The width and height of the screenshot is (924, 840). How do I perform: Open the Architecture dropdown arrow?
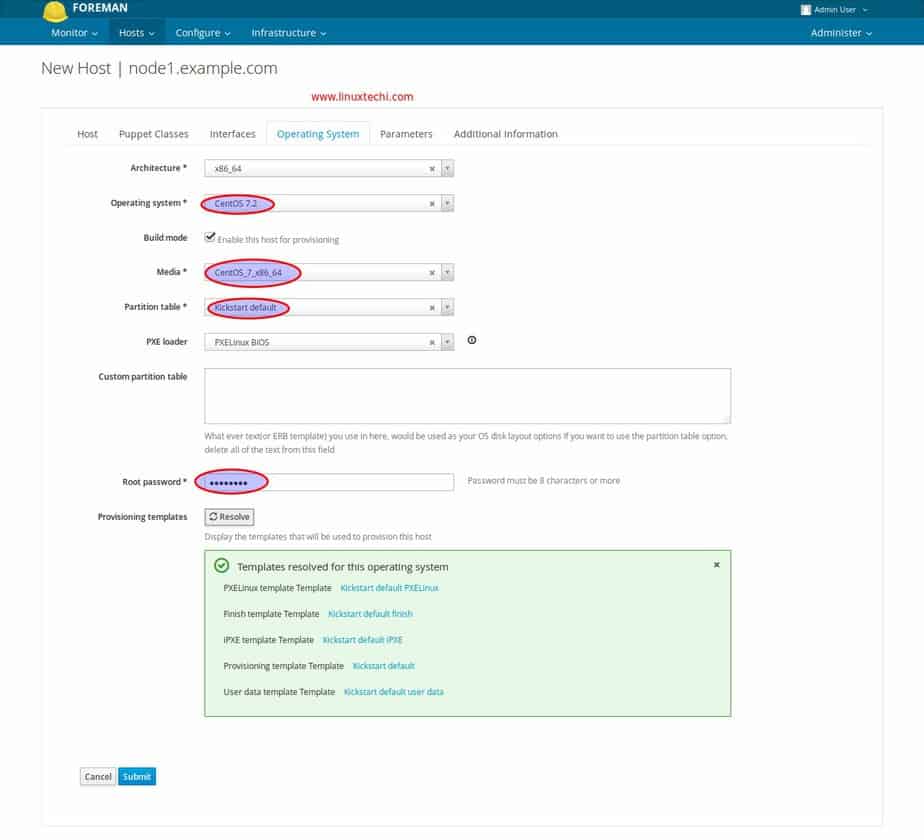pyautogui.click(x=447, y=169)
